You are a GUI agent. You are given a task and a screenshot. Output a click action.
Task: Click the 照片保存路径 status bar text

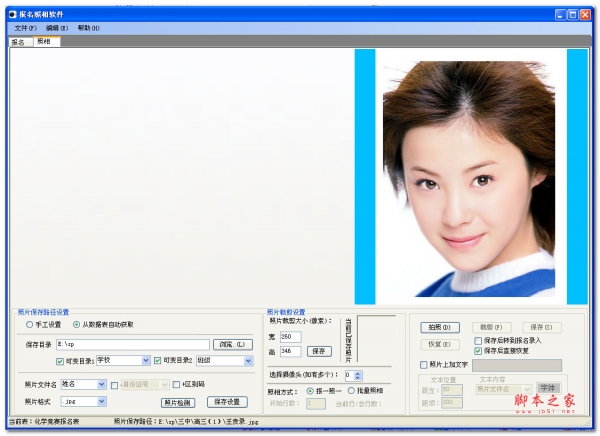coord(186,422)
